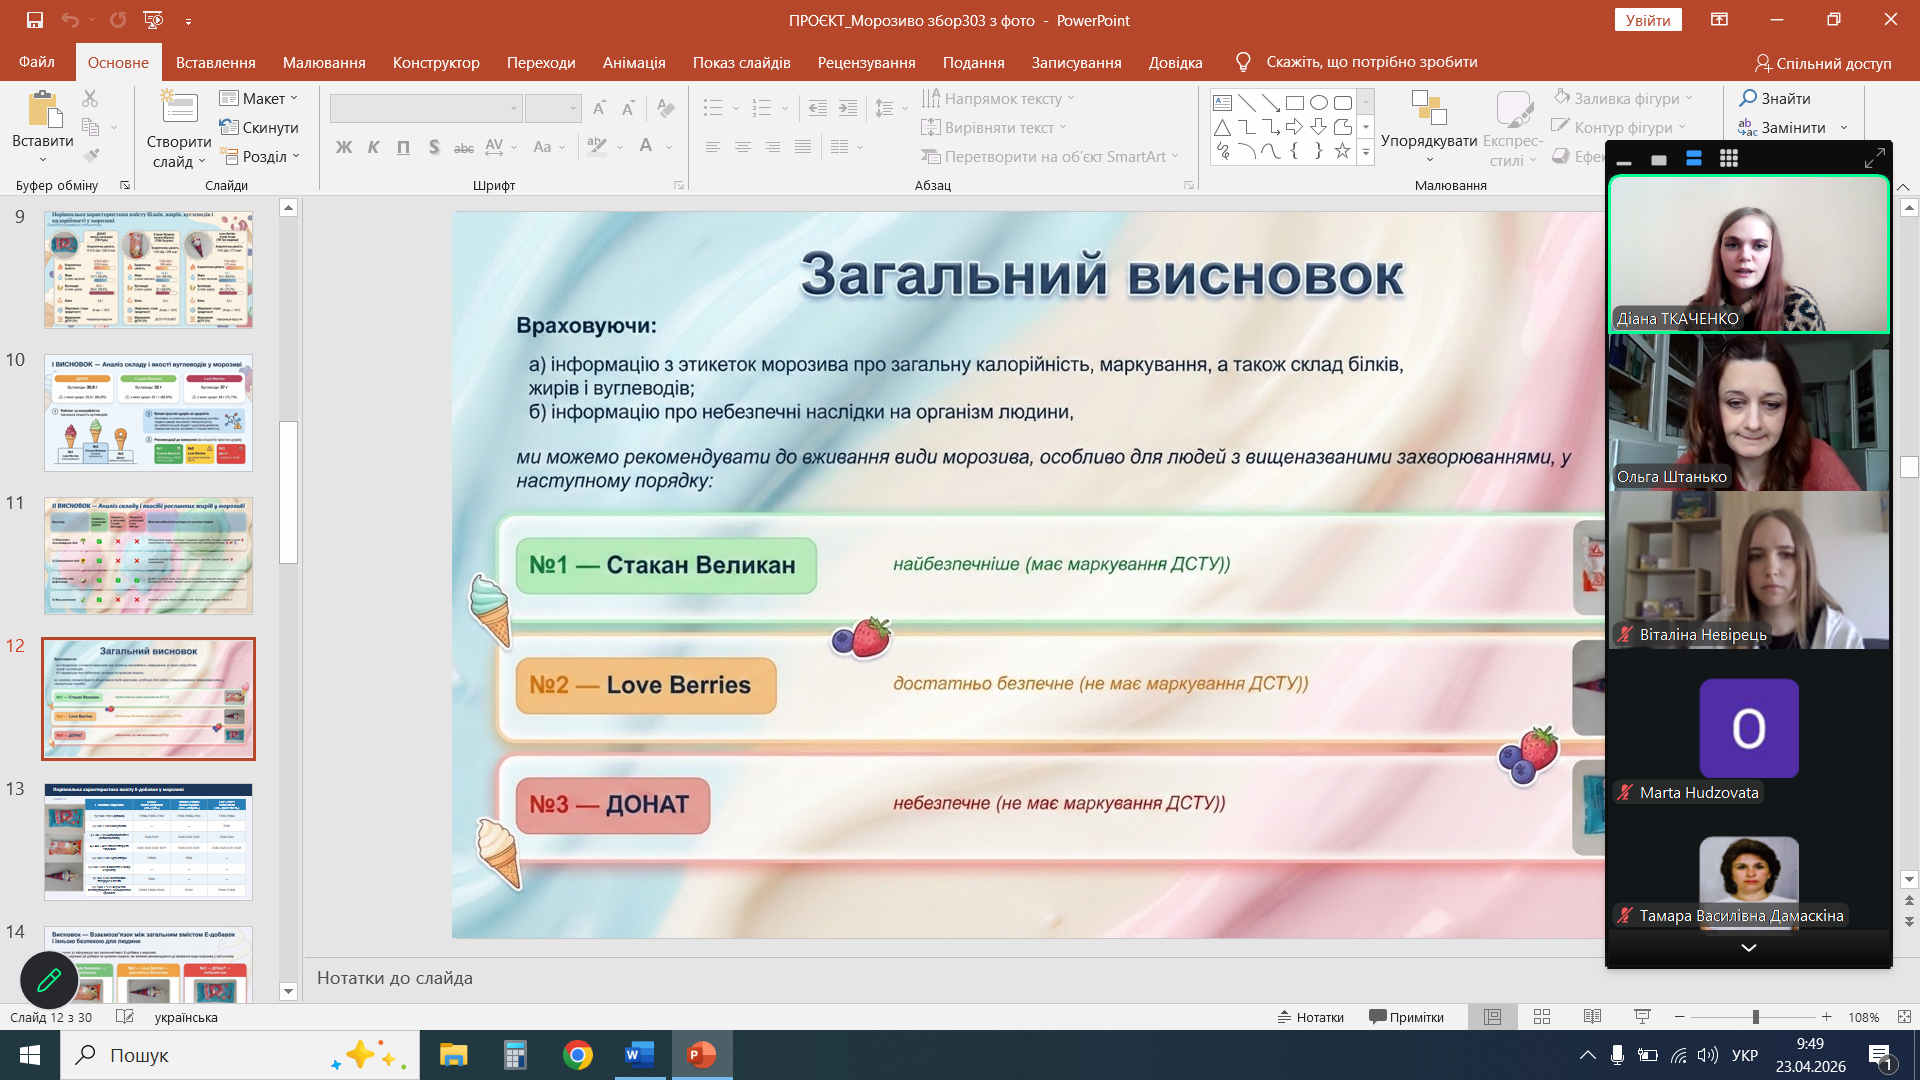
Task: Click the Bold (Ж) formatting icon
Action: [x=344, y=147]
